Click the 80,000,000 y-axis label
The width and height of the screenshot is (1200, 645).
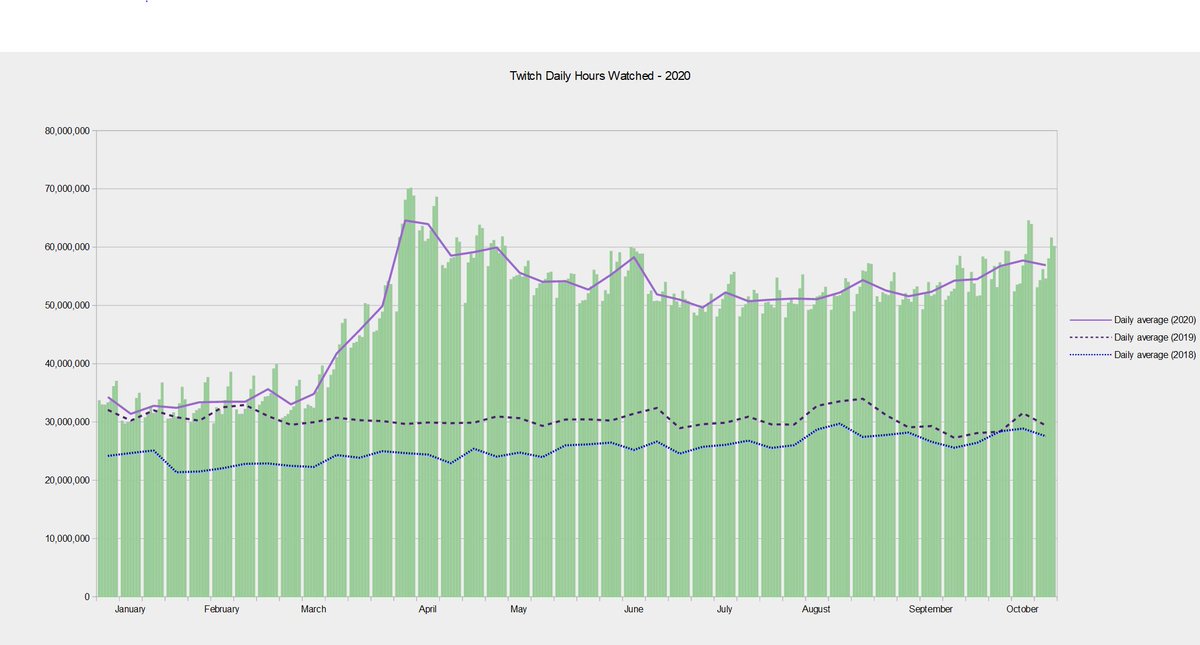click(66, 131)
